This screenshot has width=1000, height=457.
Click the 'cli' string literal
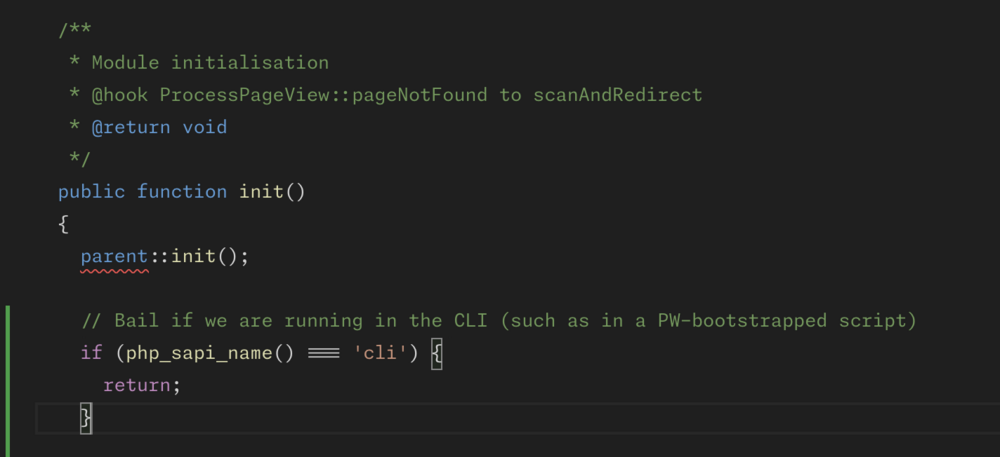pyautogui.click(x=380, y=353)
